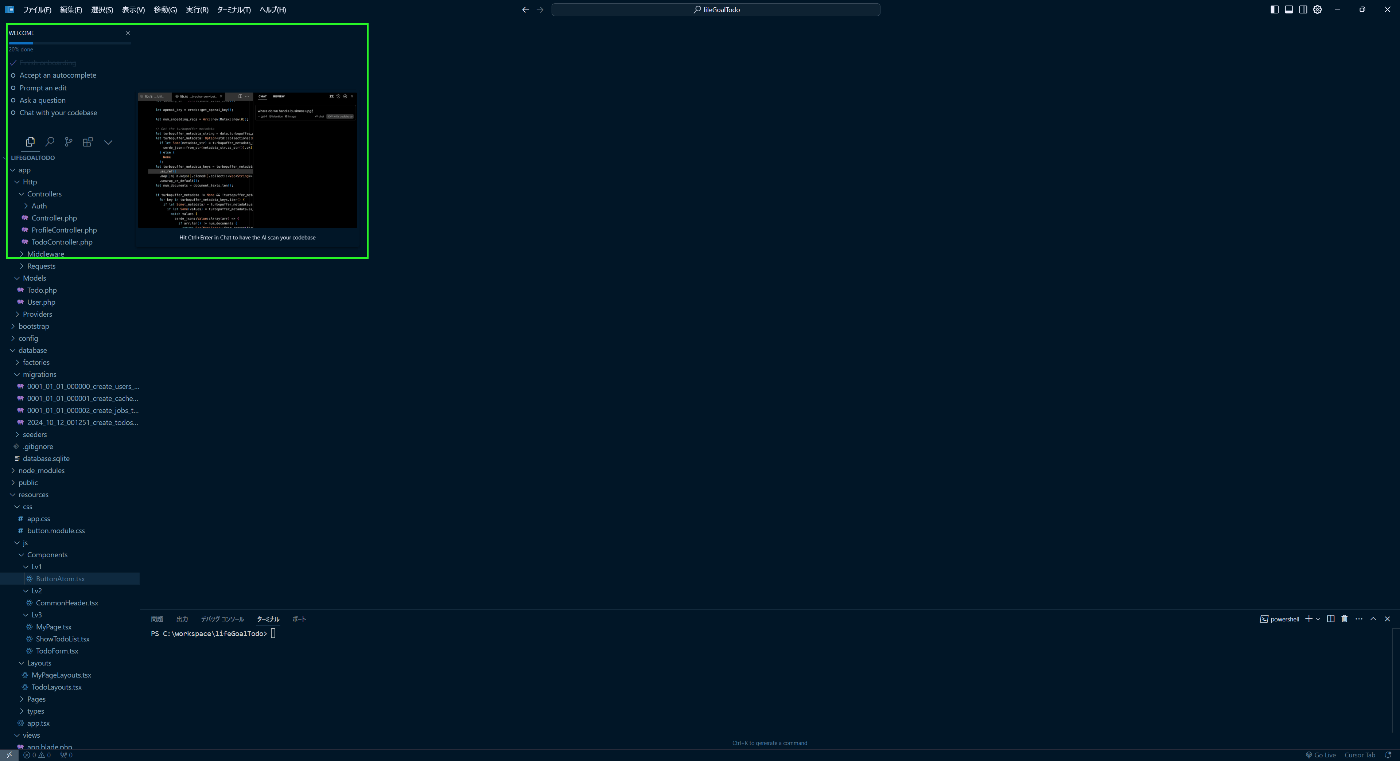The height and width of the screenshot is (761, 1400).
Task: Open the 実行(R) menu
Action: (197, 9)
